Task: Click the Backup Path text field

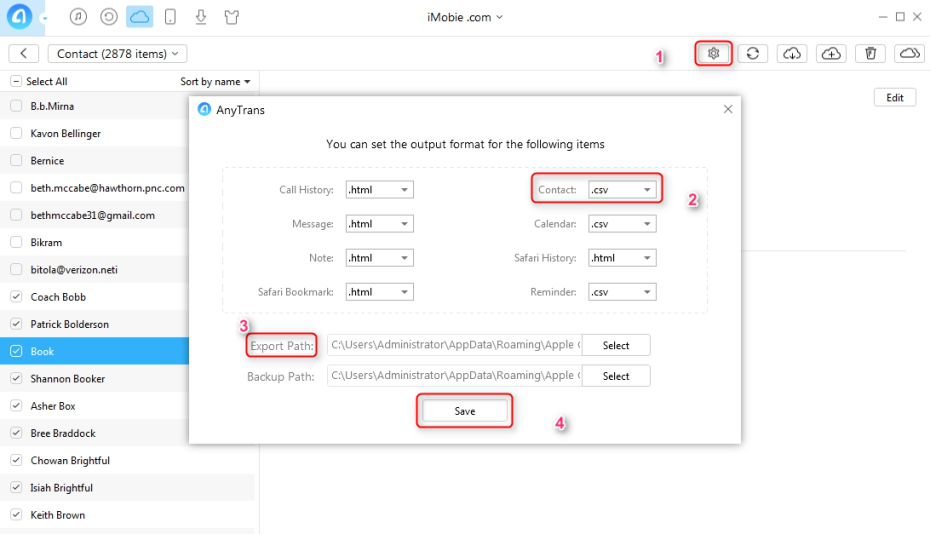Action: pyautogui.click(x=455, y=376)
